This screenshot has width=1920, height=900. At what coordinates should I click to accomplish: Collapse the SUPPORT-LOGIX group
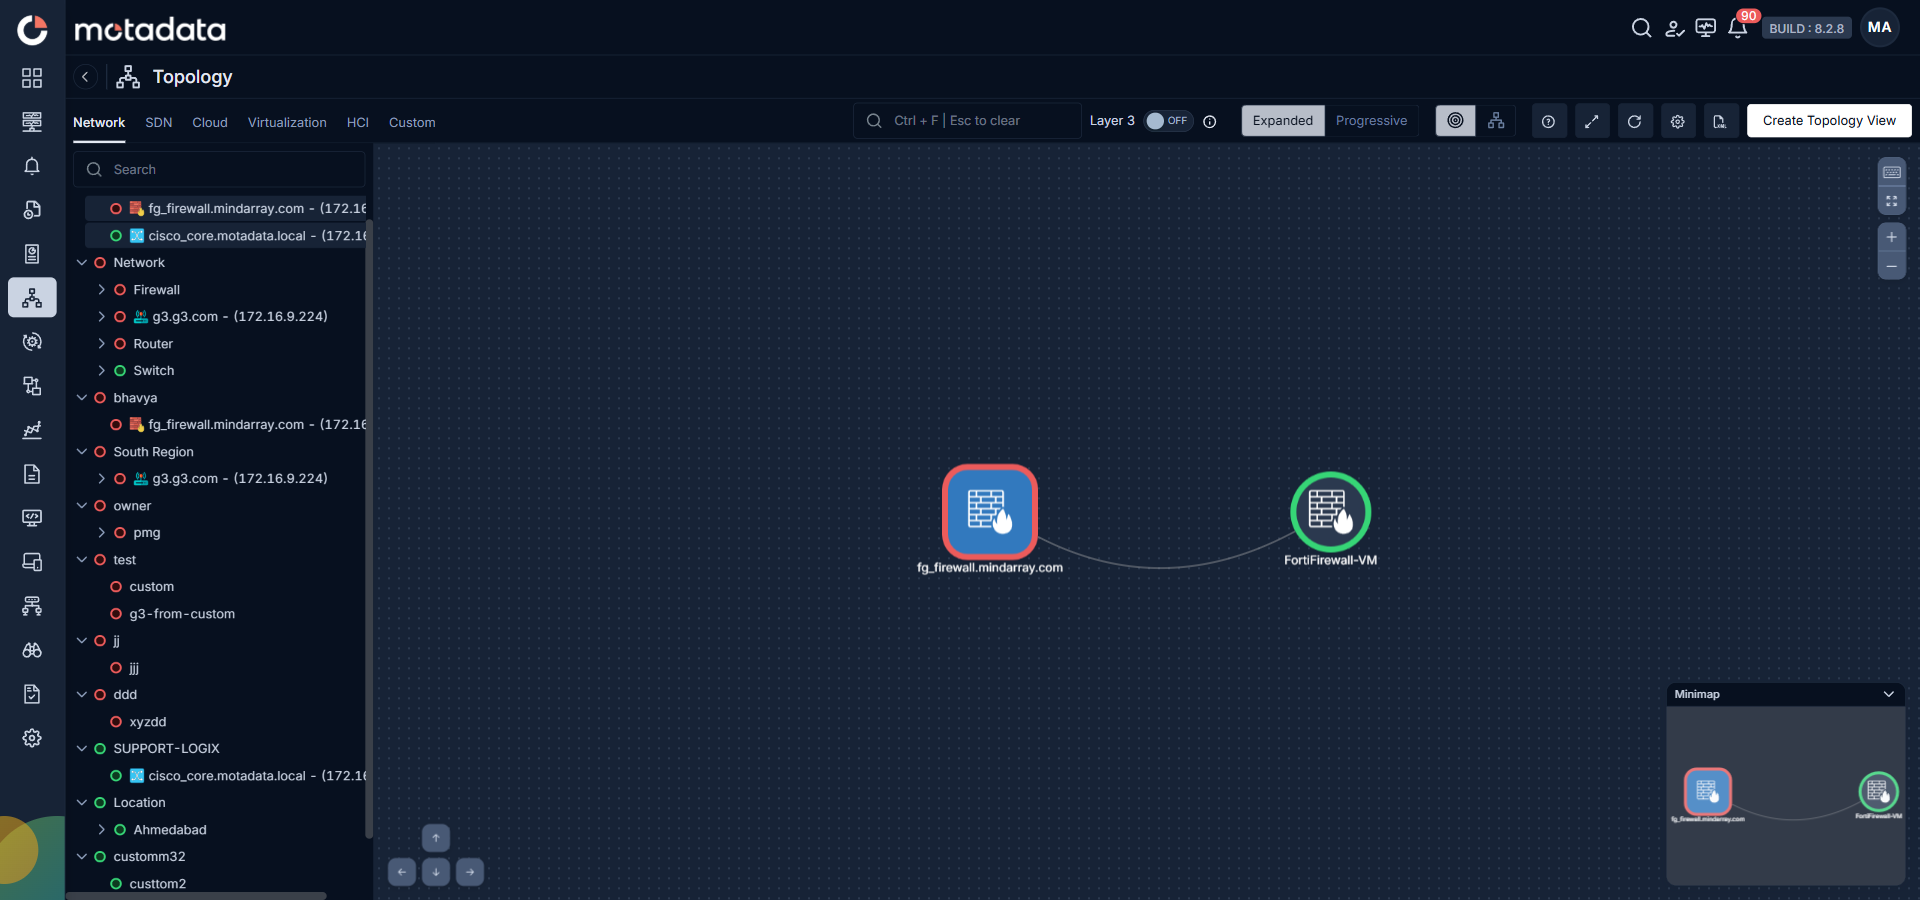82,749
